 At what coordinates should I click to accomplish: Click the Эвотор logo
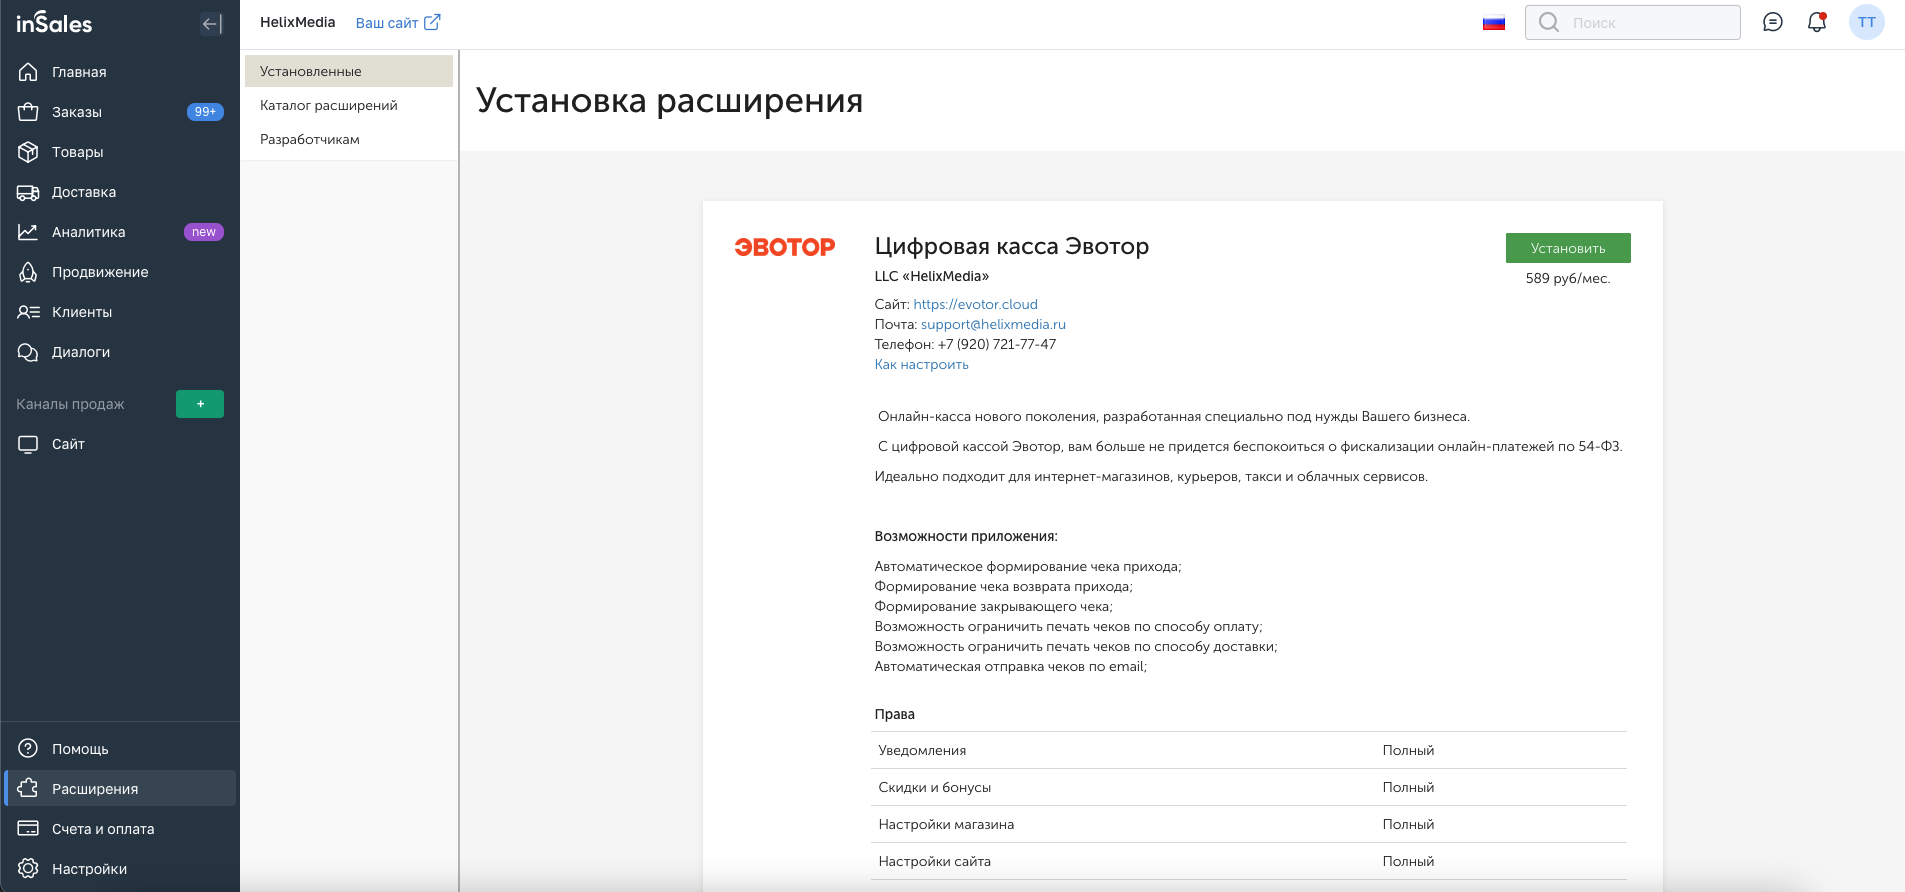[785, 247]
